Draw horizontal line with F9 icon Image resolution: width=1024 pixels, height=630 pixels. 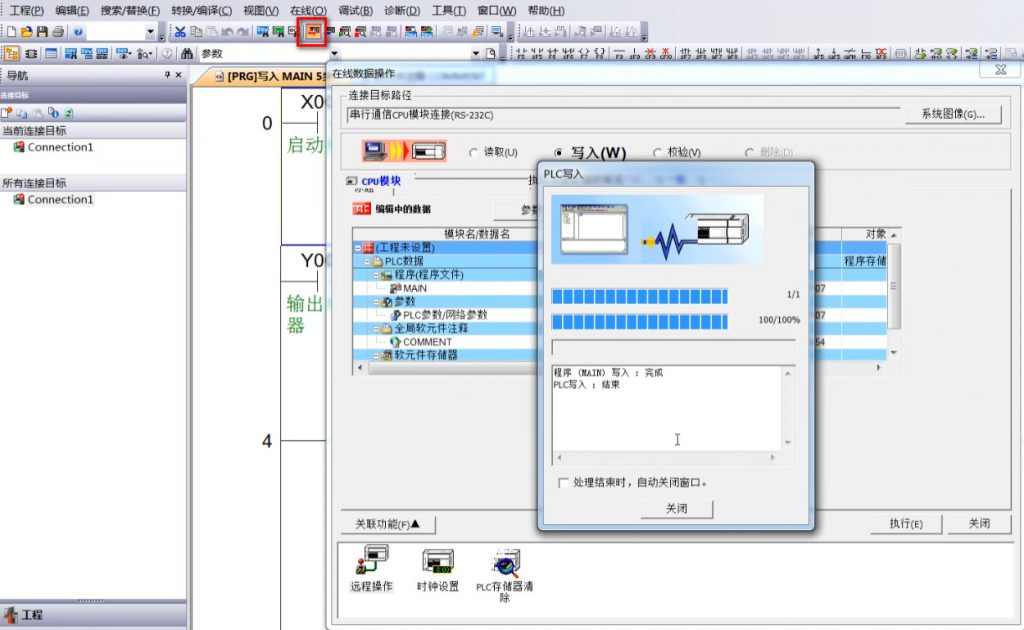coord(618,54)
